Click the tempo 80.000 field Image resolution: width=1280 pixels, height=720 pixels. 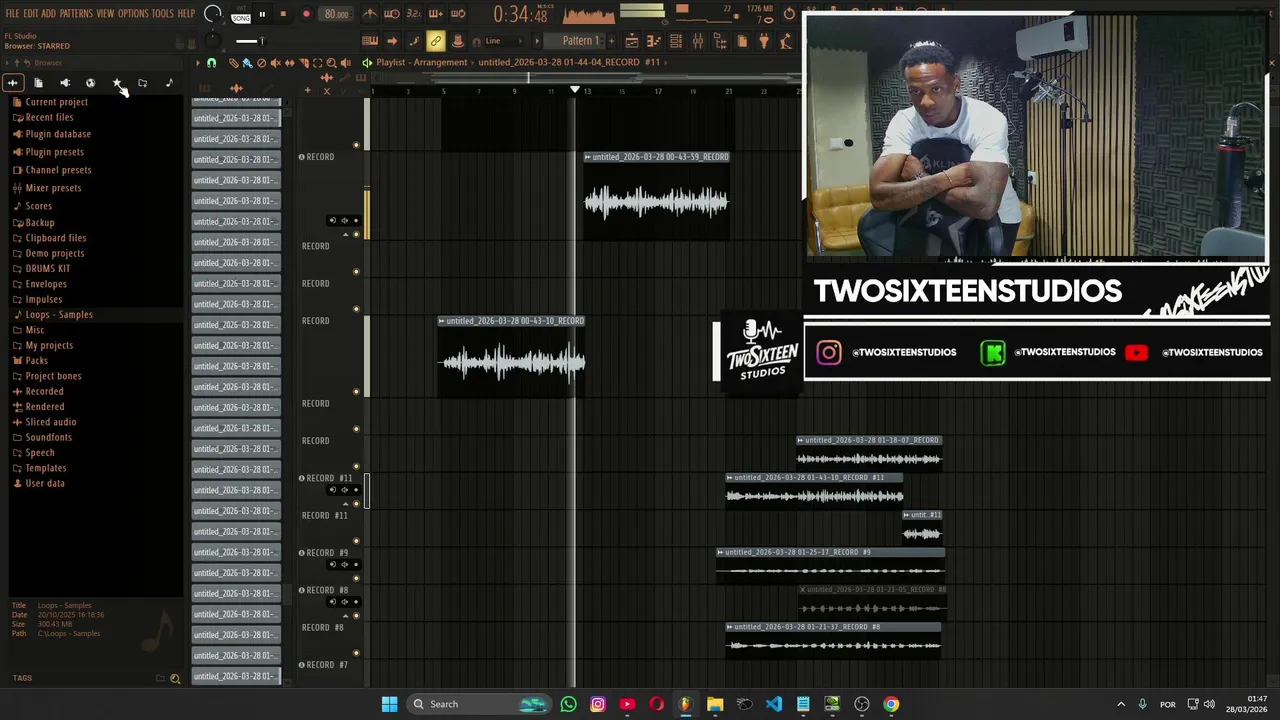click(x=336, y=14)
